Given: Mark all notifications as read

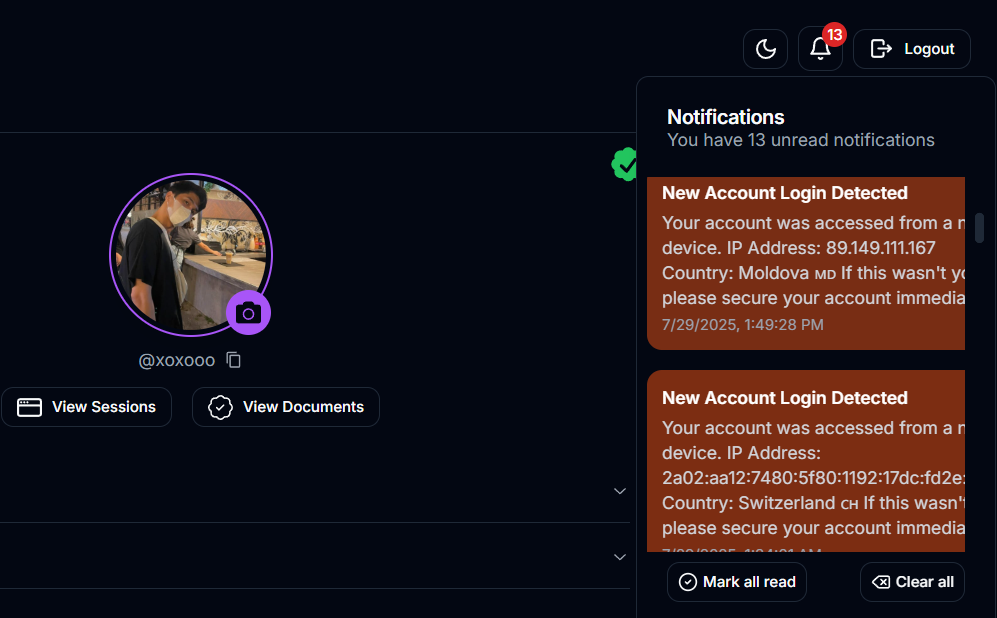Looking at the screenshot, I should coord(737,582).
